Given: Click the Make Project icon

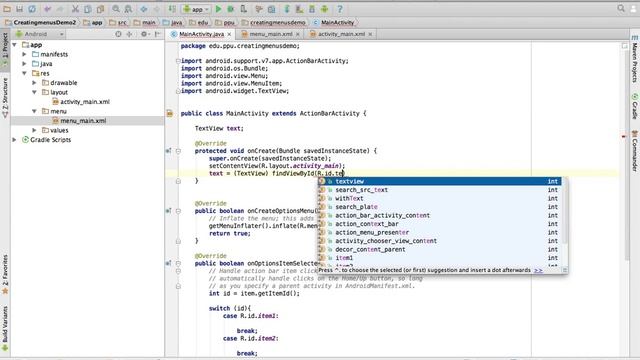Looking at the screenshot, I should (172, 9).
